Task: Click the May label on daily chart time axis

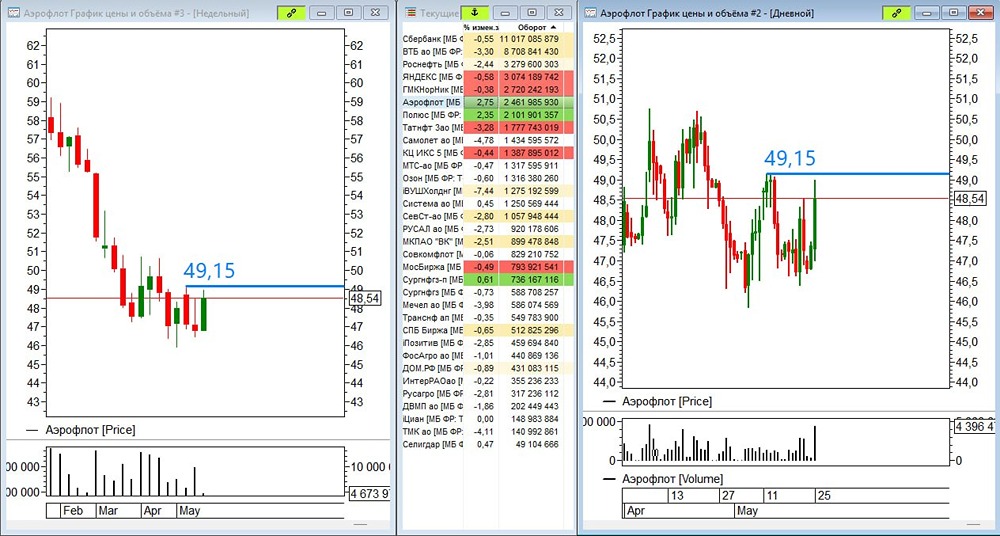Action: pos(747,511)
